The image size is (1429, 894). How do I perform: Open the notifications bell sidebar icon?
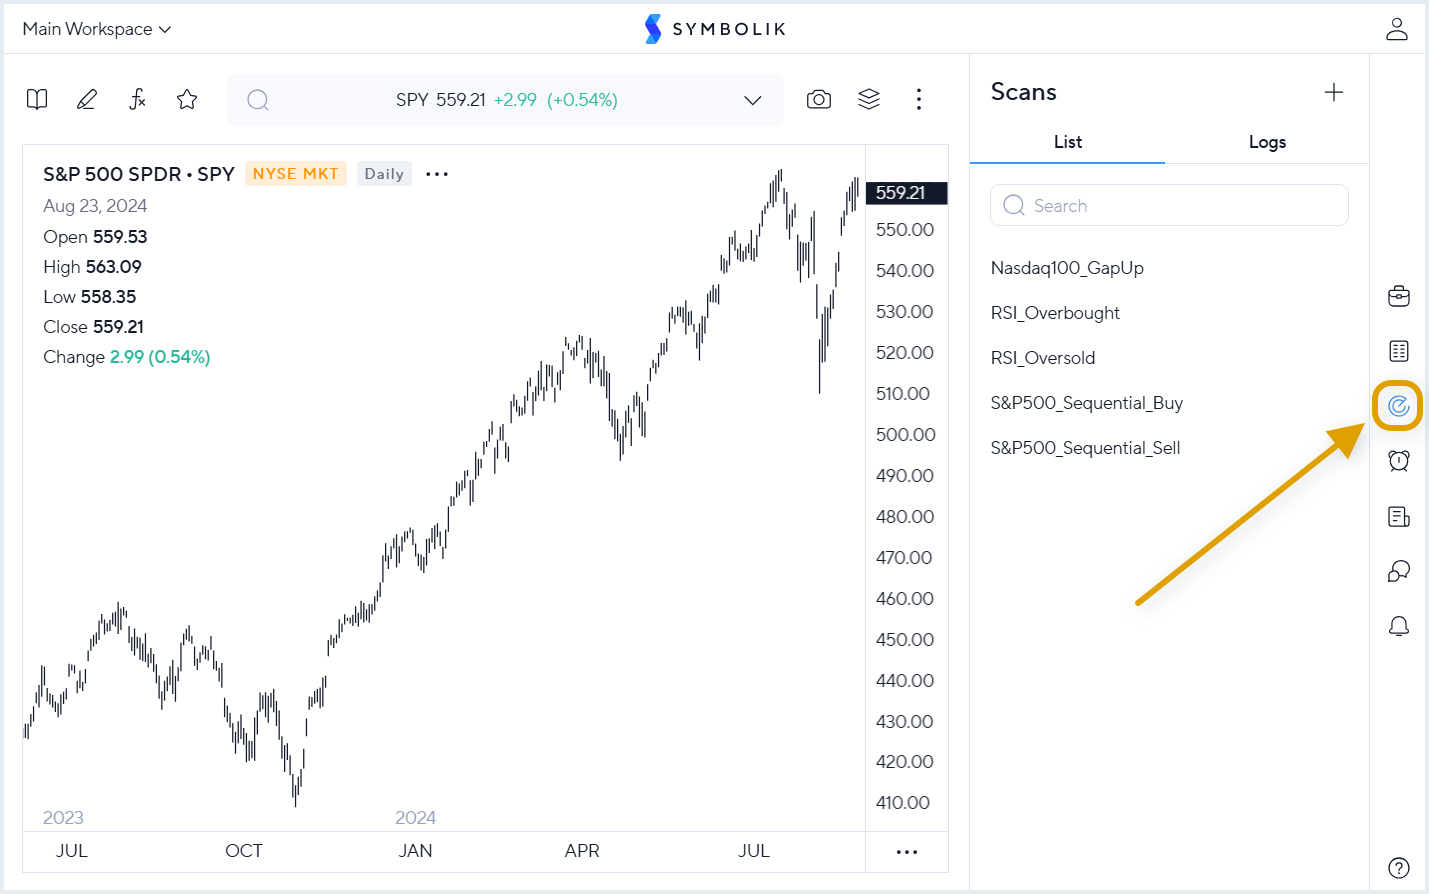(x=1399, y=626)
